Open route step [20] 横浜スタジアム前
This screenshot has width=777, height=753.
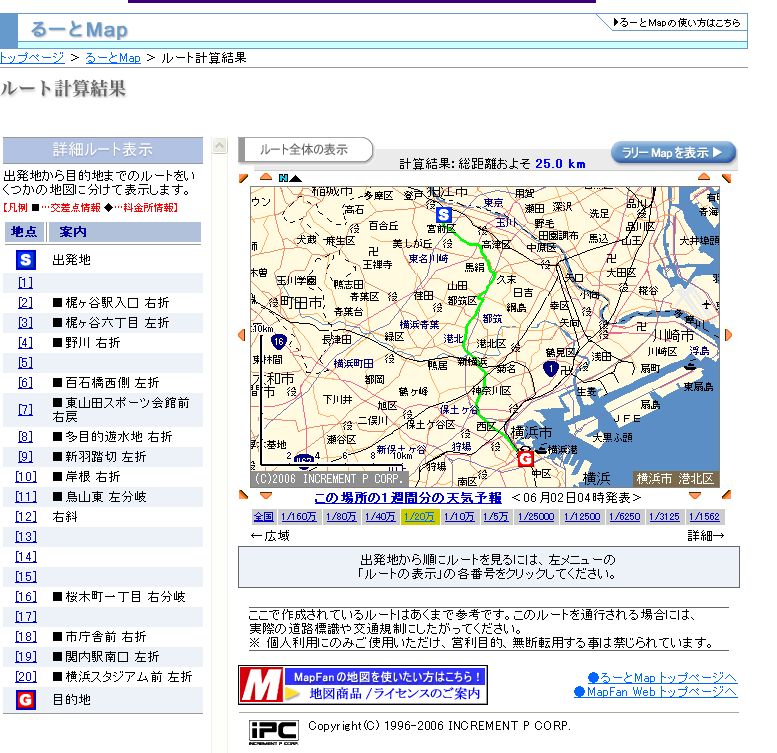tap(25, 677)
